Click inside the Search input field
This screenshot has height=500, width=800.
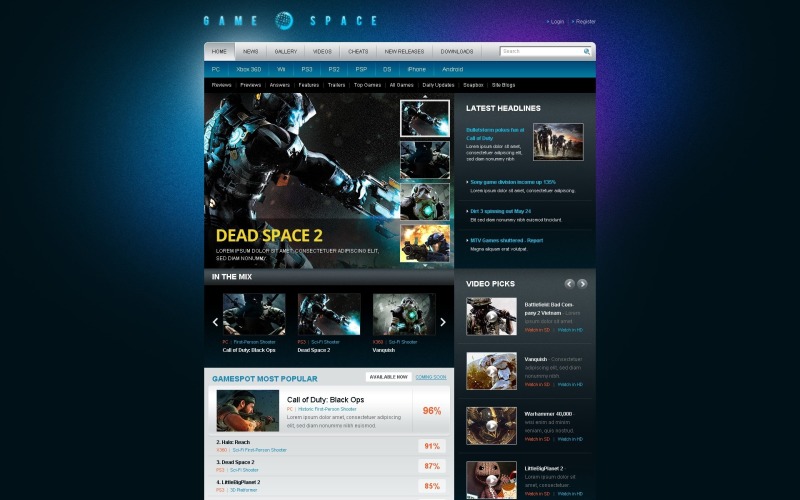[540, 51]
